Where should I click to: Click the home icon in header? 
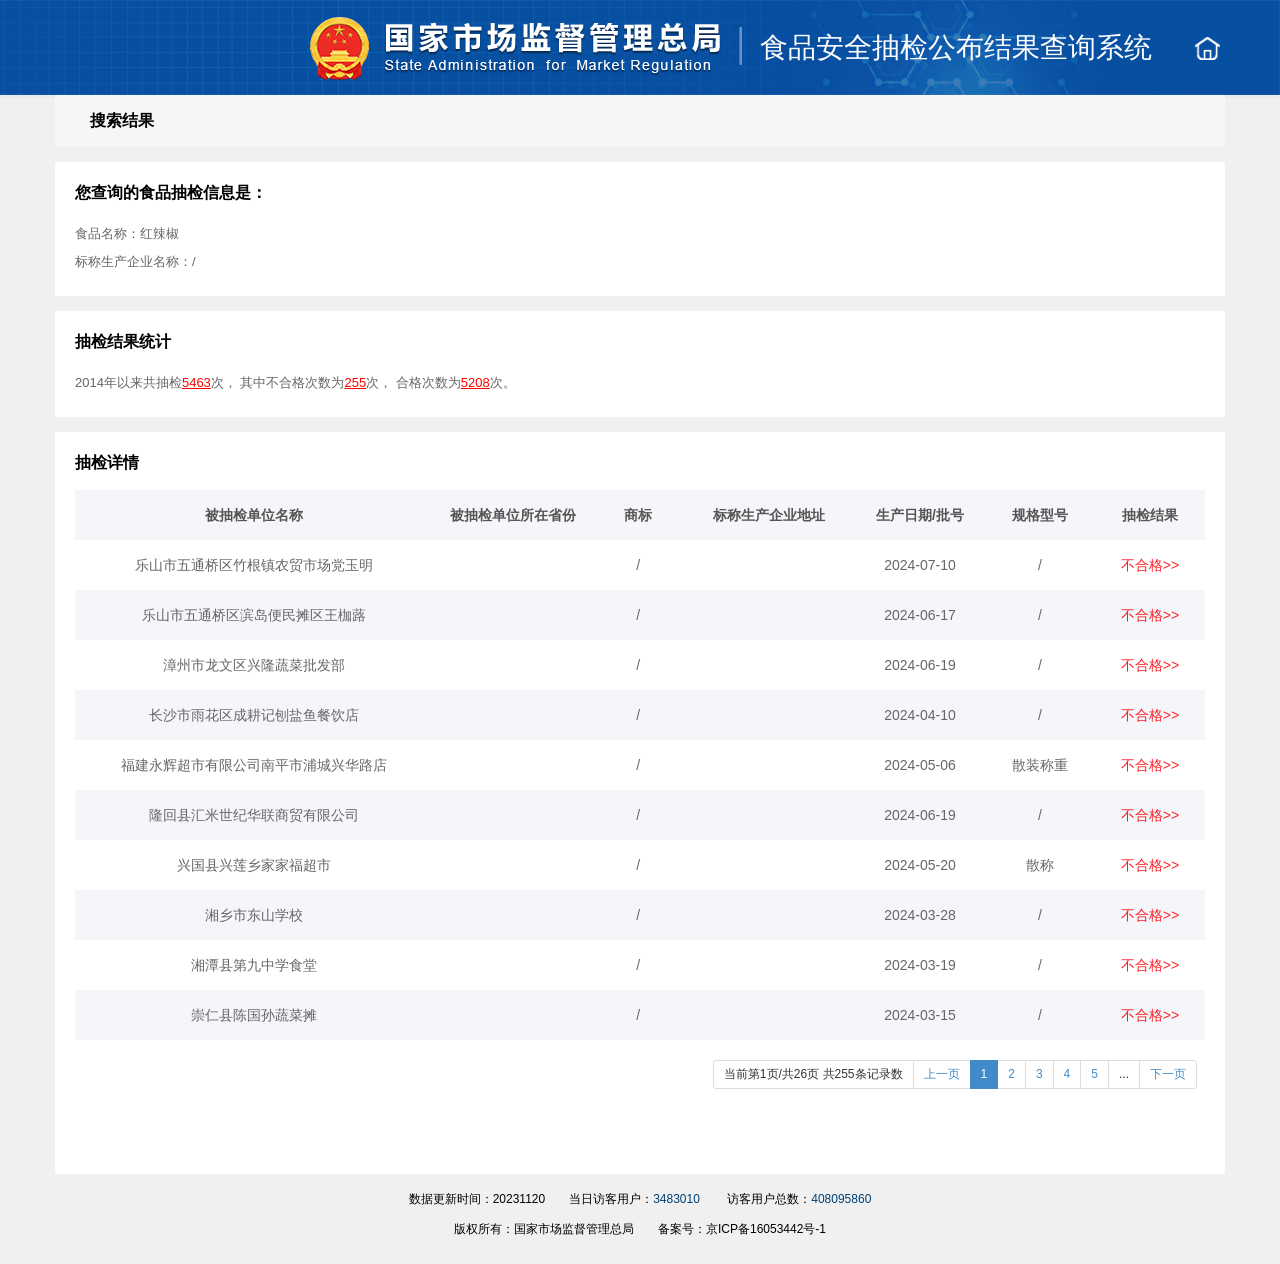pos(1207,48)
